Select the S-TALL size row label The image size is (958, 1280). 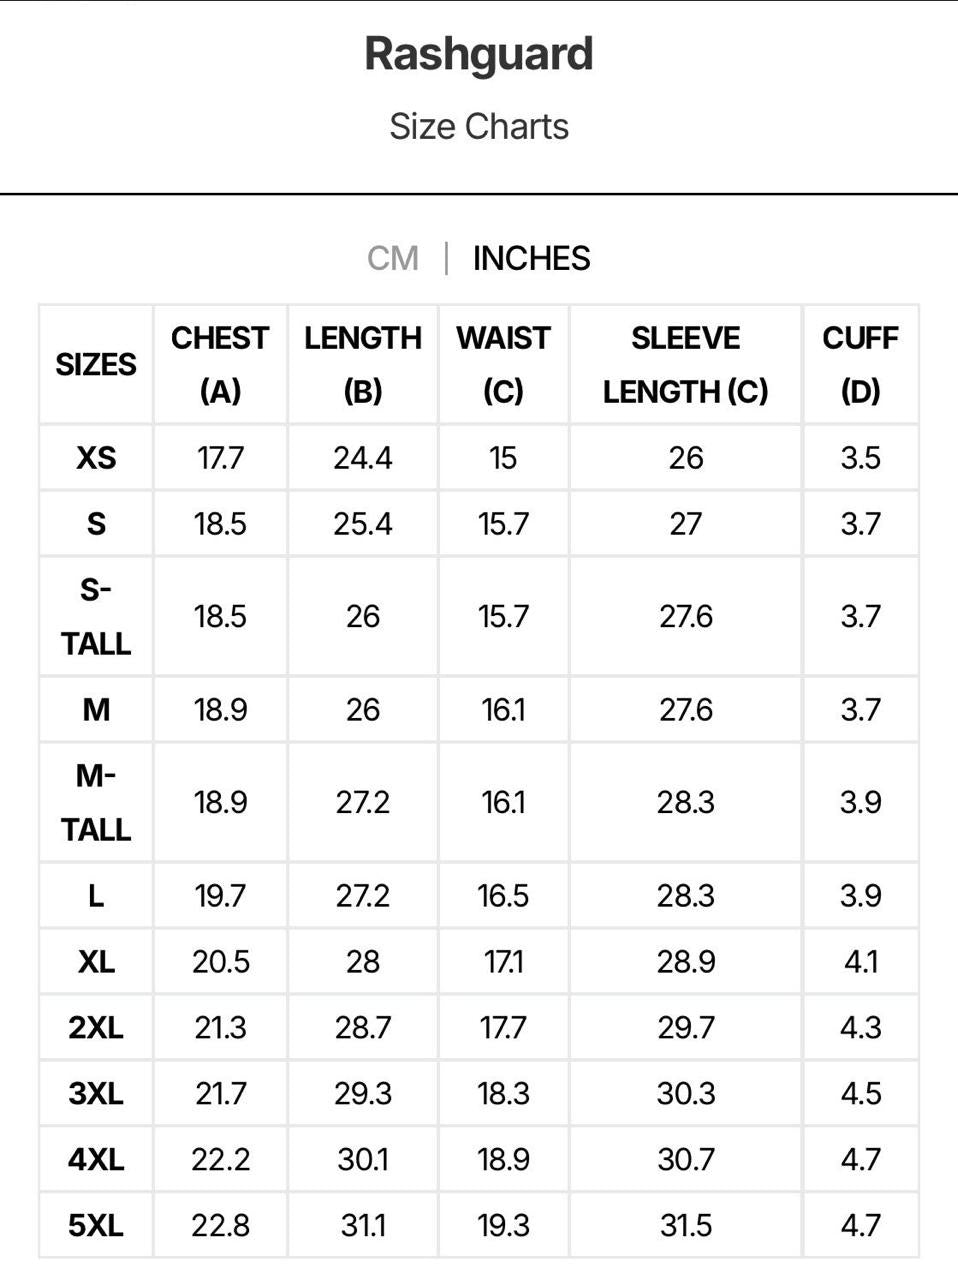(96, 616)
